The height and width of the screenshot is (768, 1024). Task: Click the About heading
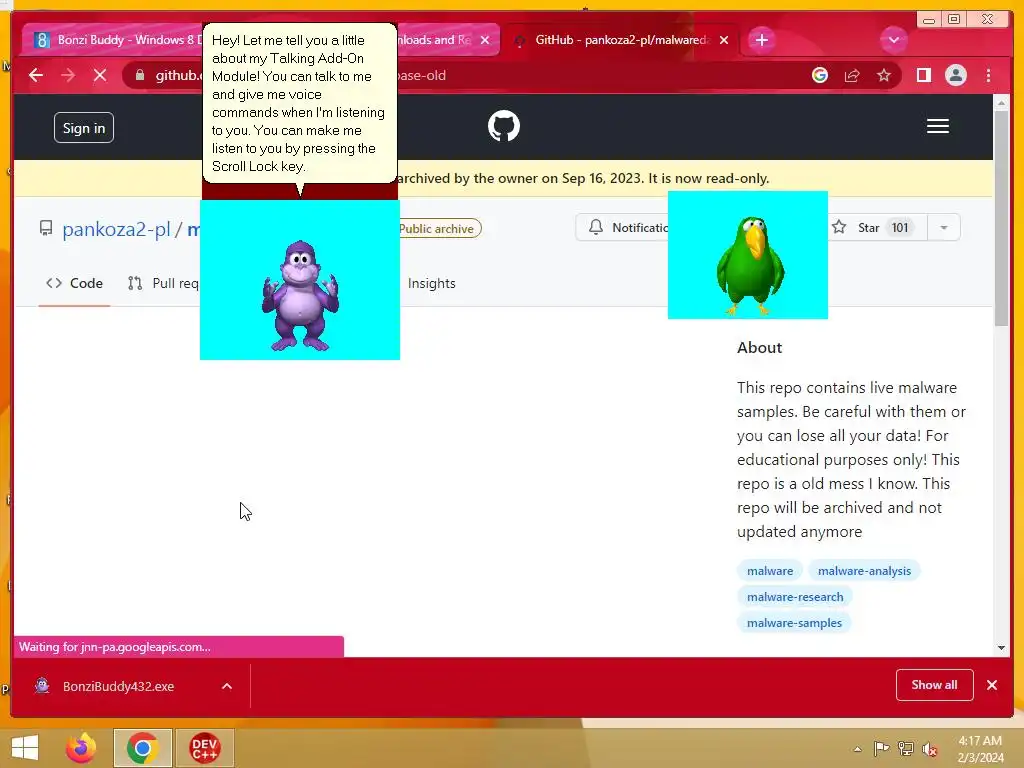coord(760,347)
